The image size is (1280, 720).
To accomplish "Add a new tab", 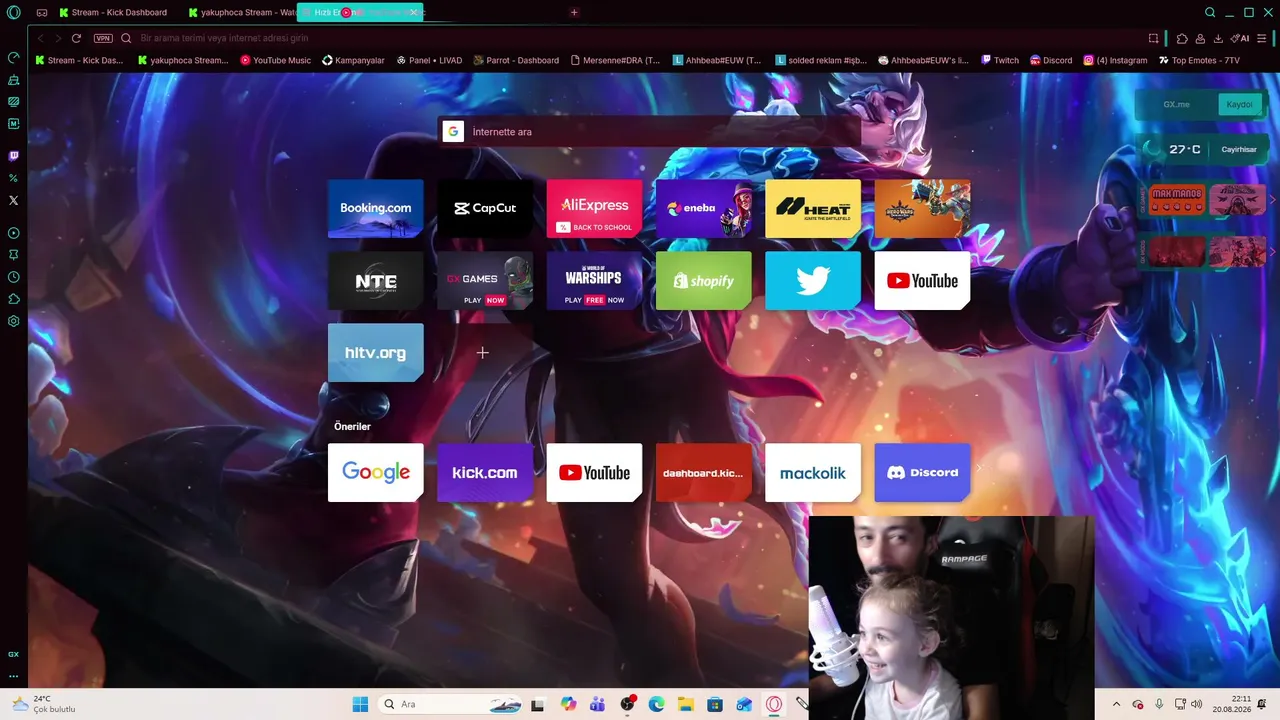I will coord(574,12).
